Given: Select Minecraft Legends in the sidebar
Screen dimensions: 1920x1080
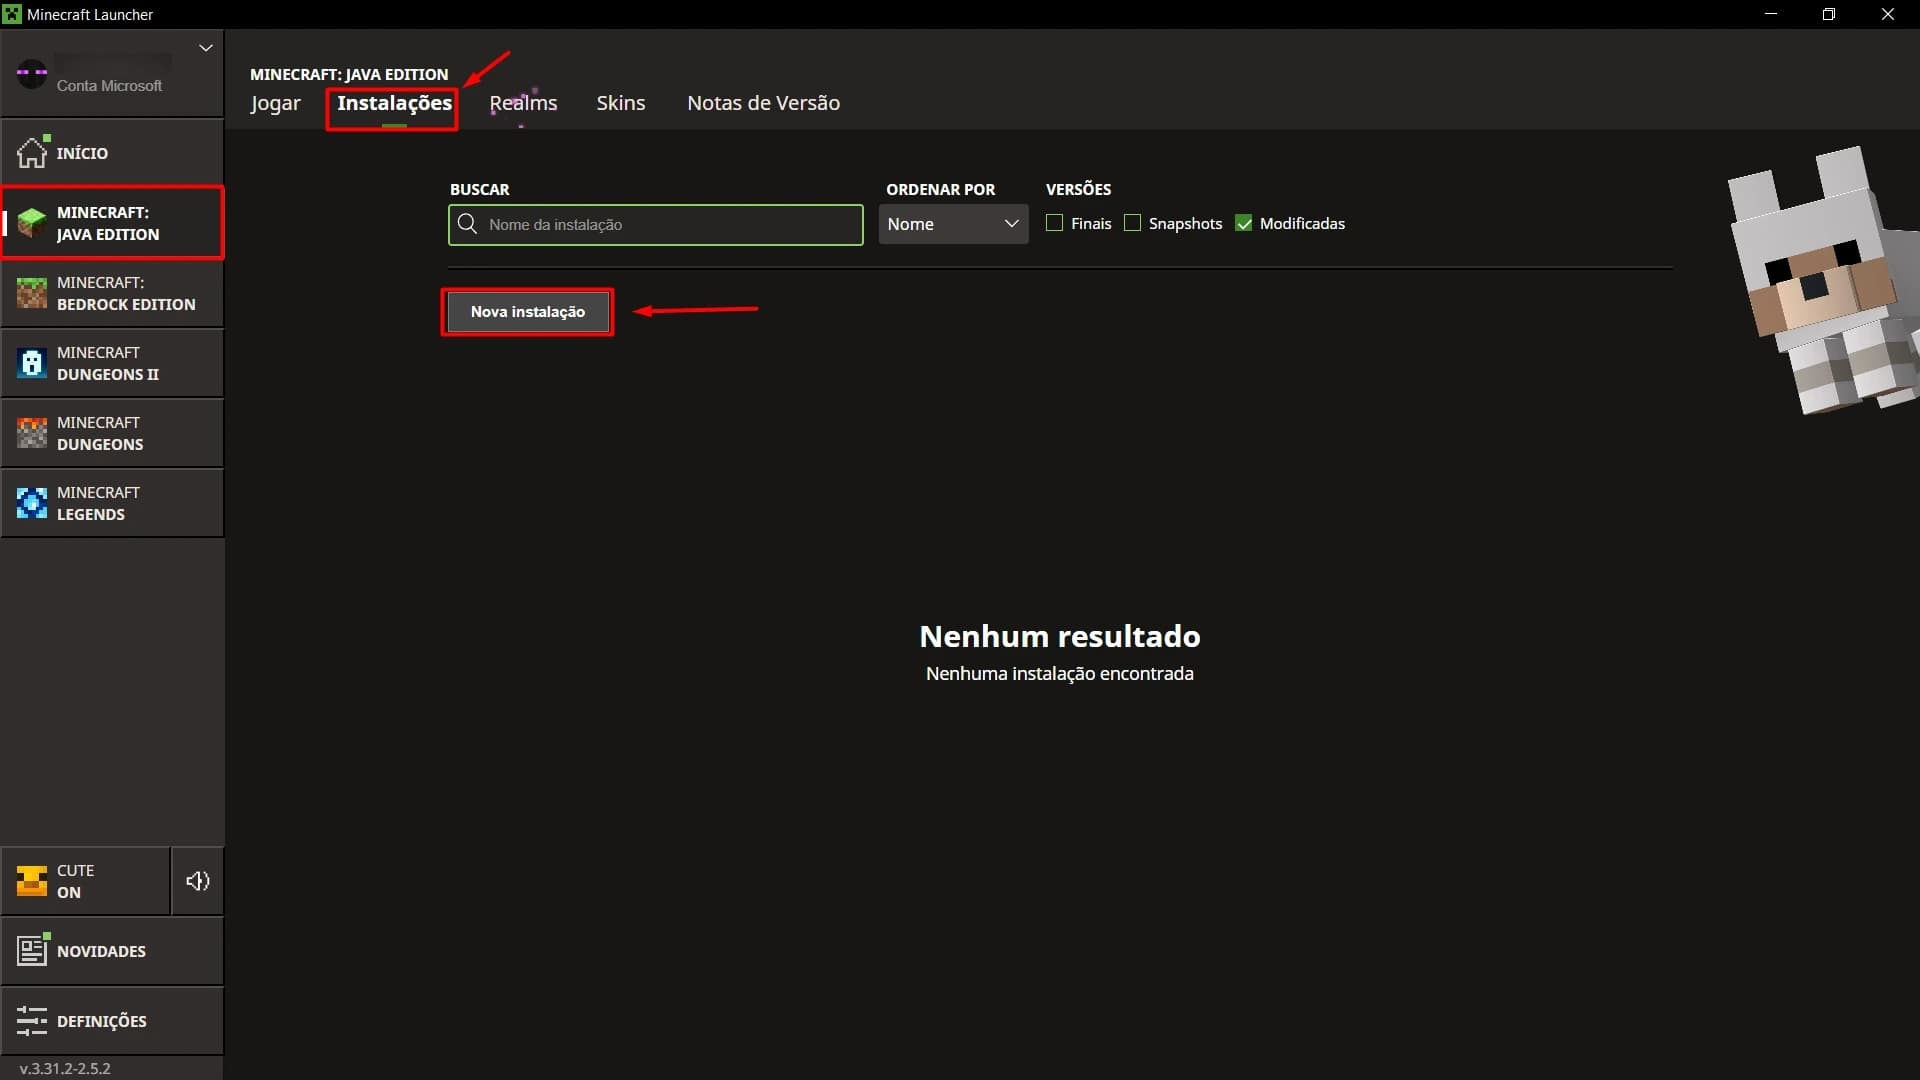Looking at the screenshot, I should pyautogui.click(x=112, y=503).
